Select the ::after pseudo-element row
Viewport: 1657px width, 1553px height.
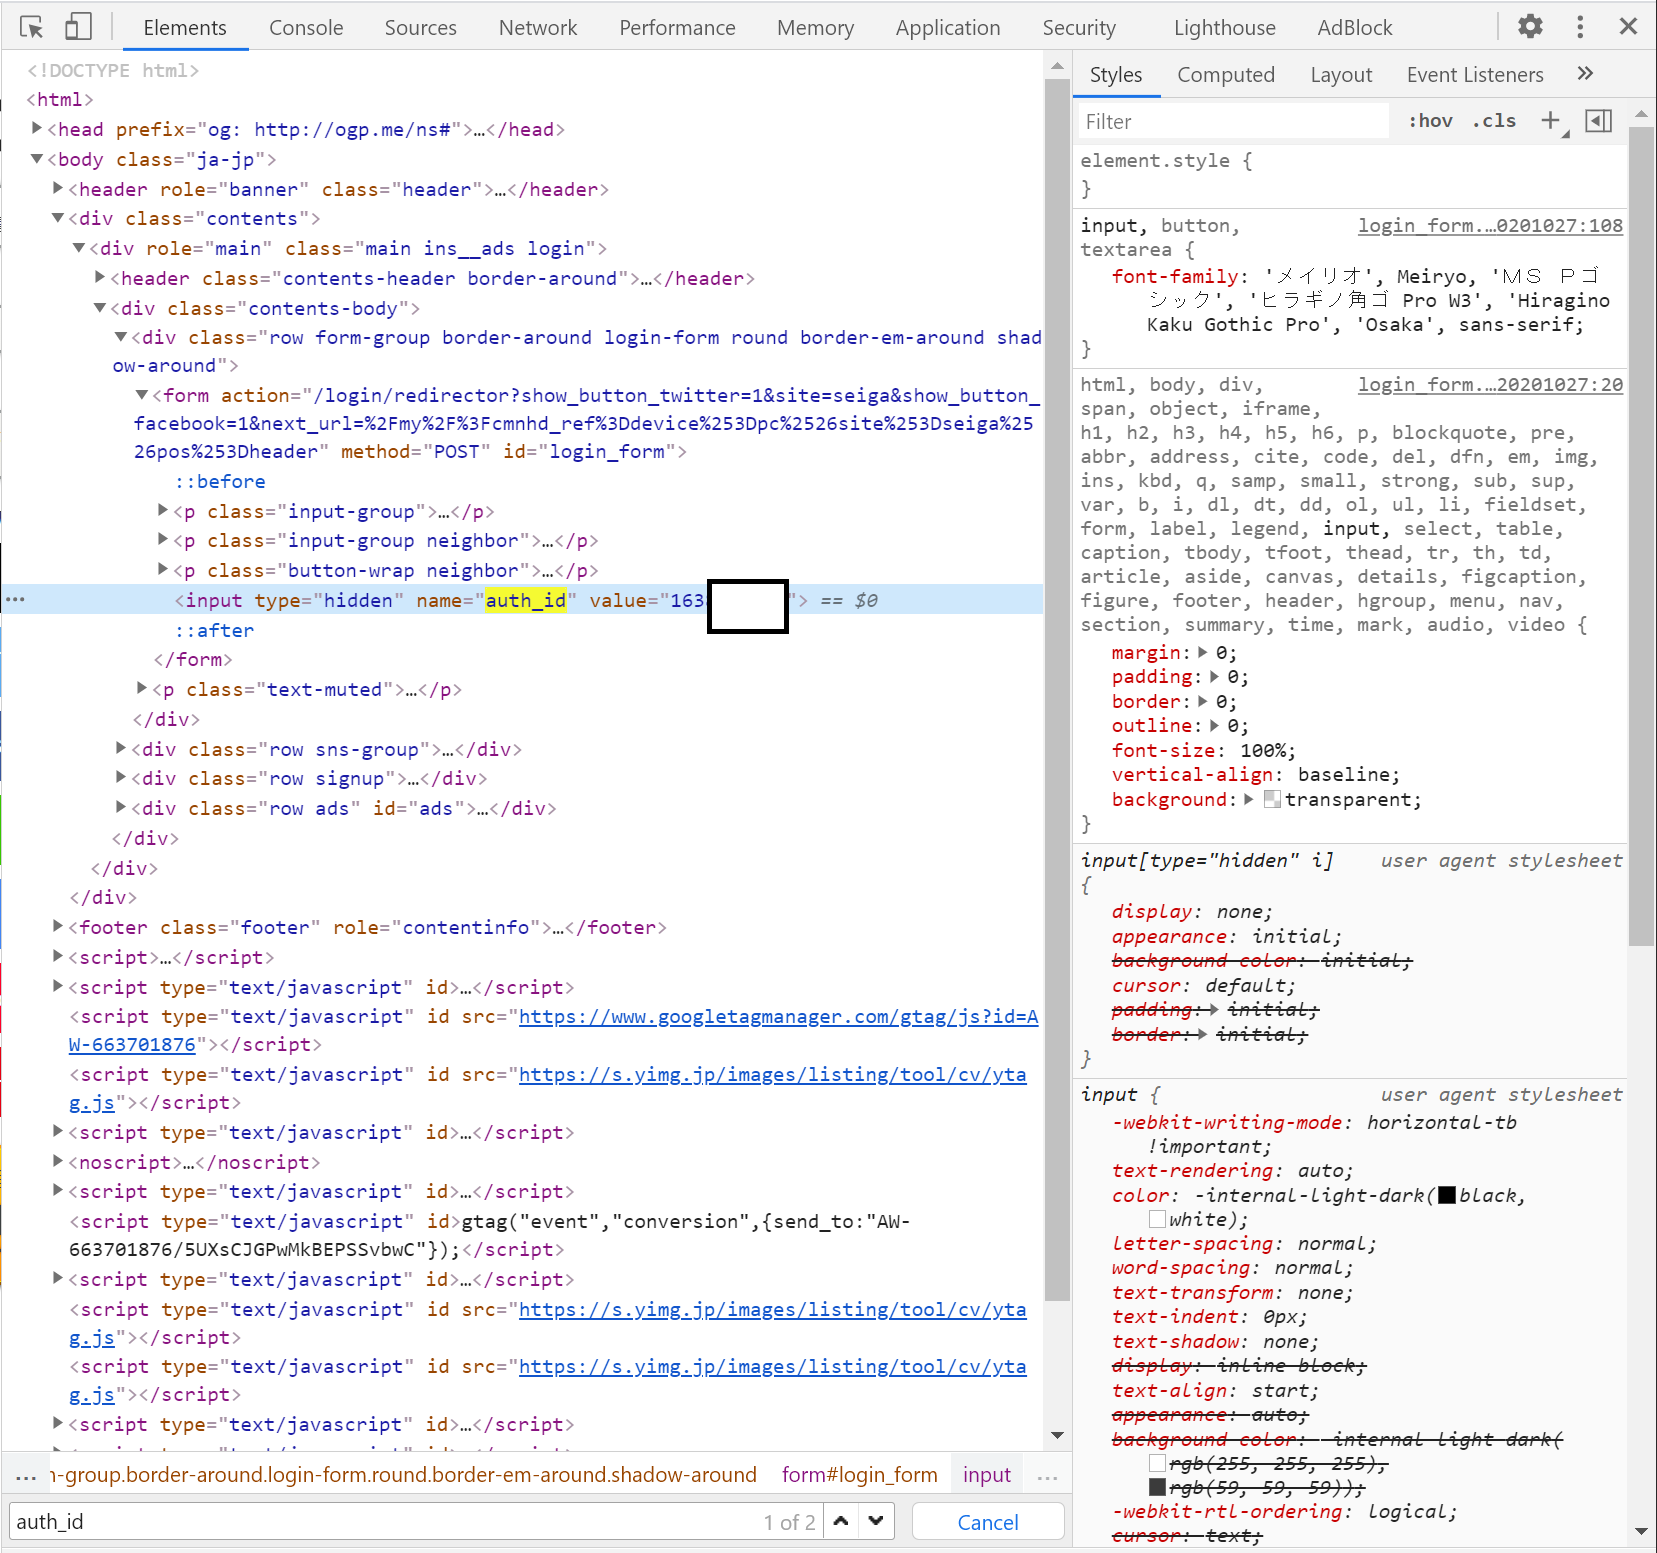215,631
